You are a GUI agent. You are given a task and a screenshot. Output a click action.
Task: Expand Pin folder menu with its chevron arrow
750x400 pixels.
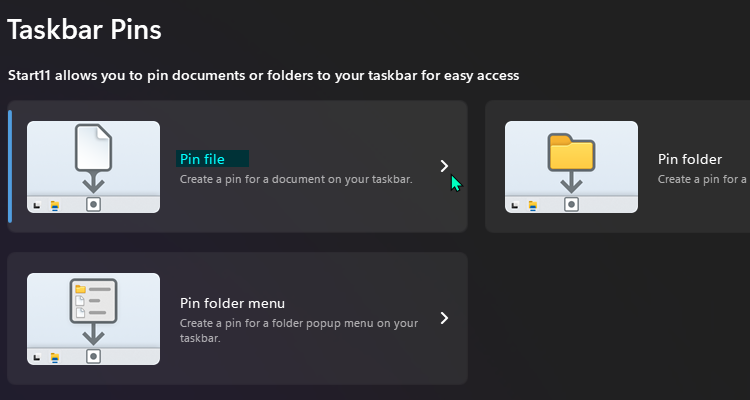444,318
